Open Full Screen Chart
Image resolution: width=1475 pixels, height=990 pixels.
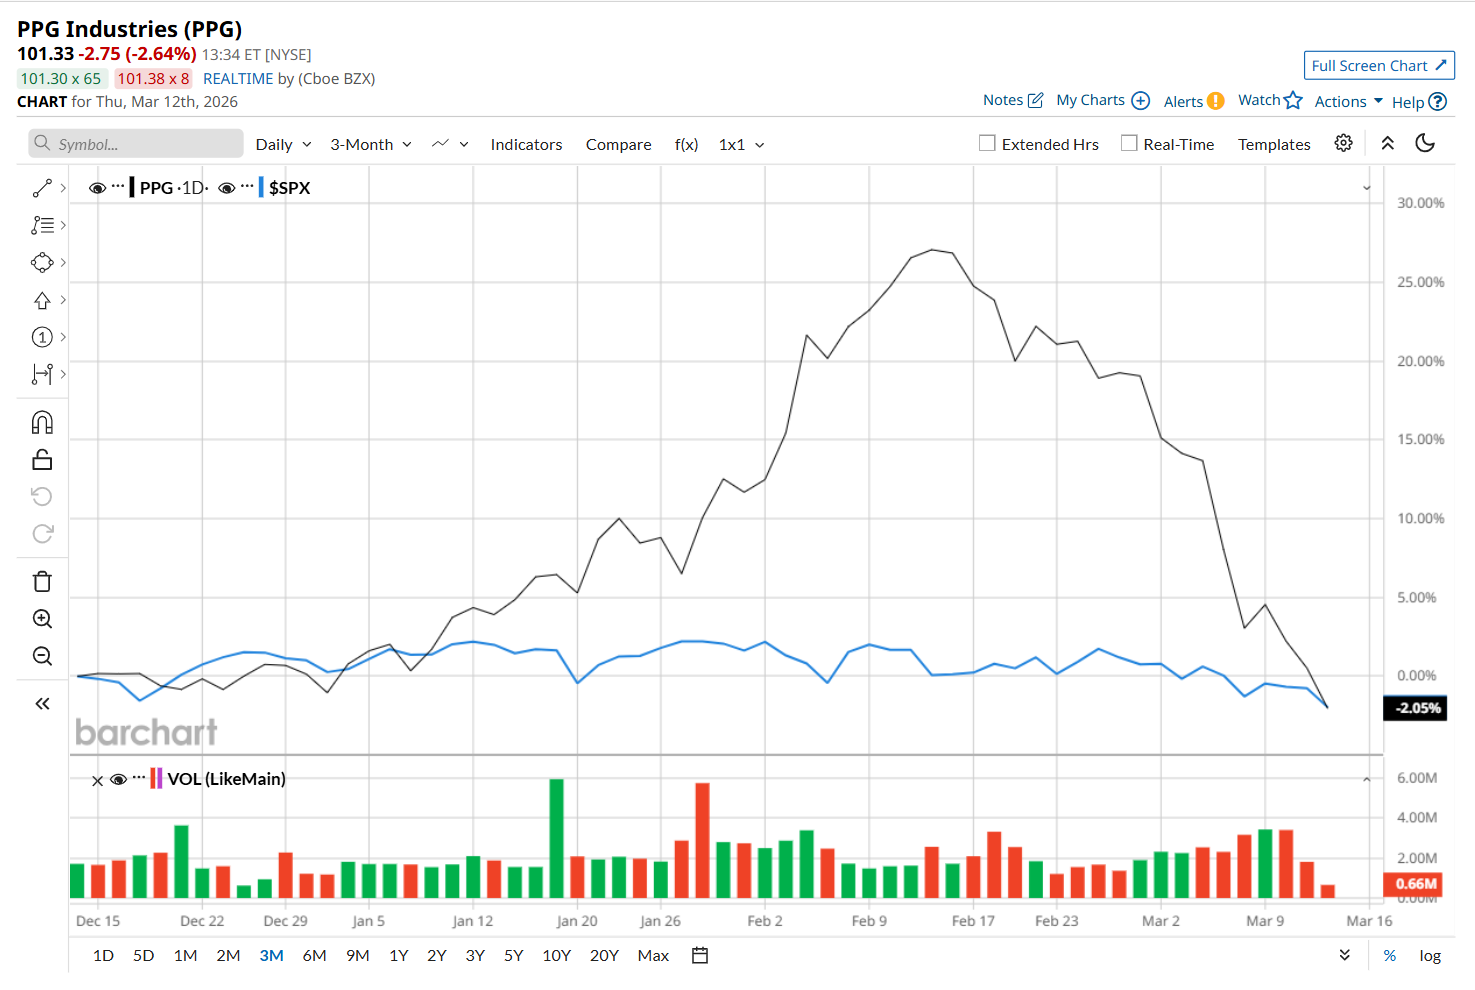coord(1379,65)
